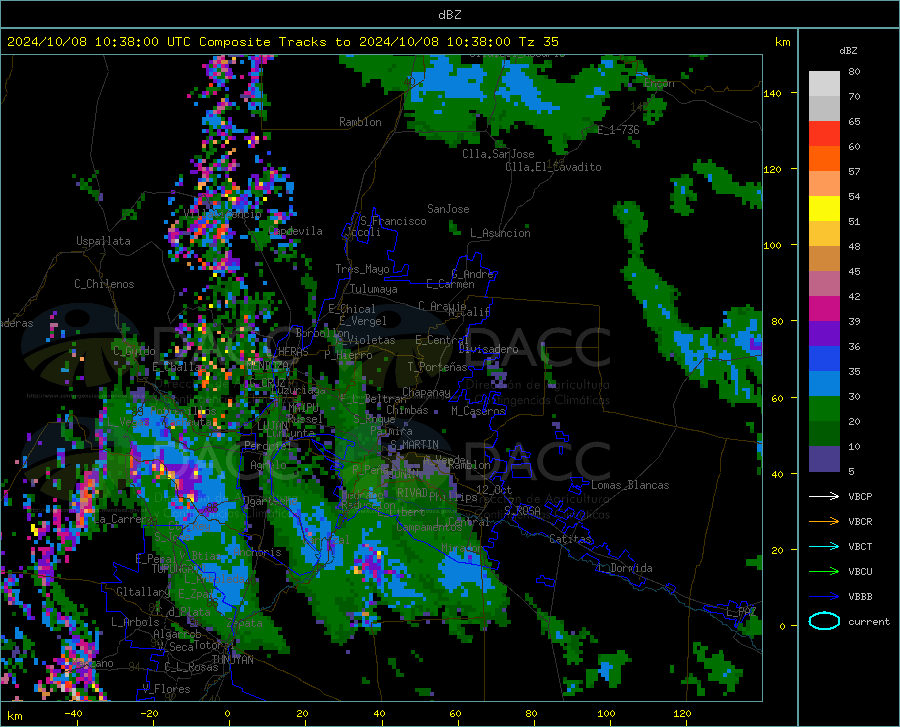Click the 'La_Carrera' map label
This screenshot has height=727, width=900.
[125, 519]
